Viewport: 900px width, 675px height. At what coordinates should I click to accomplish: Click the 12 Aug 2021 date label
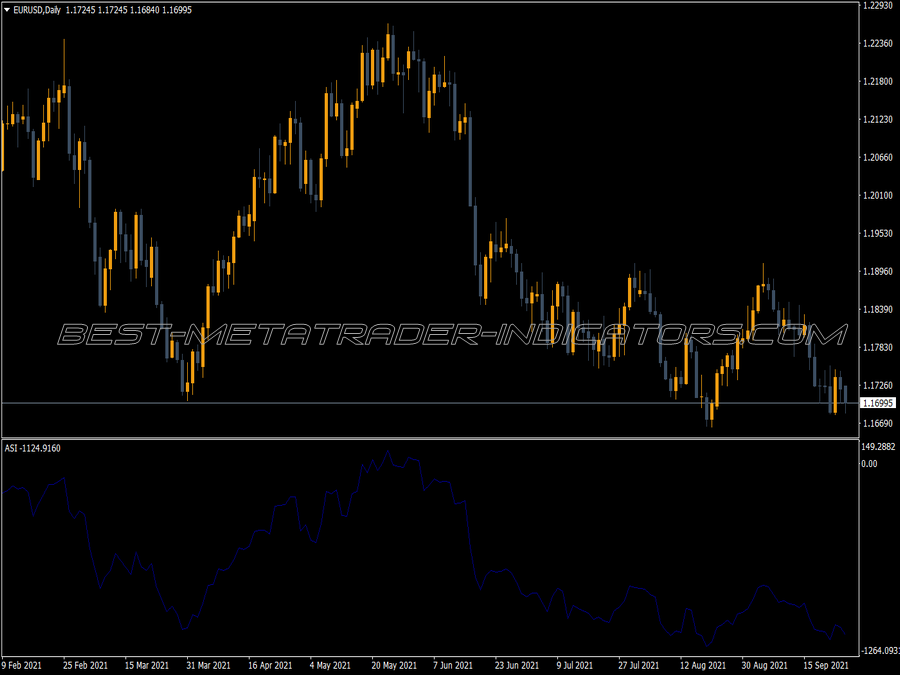point(703,666)
